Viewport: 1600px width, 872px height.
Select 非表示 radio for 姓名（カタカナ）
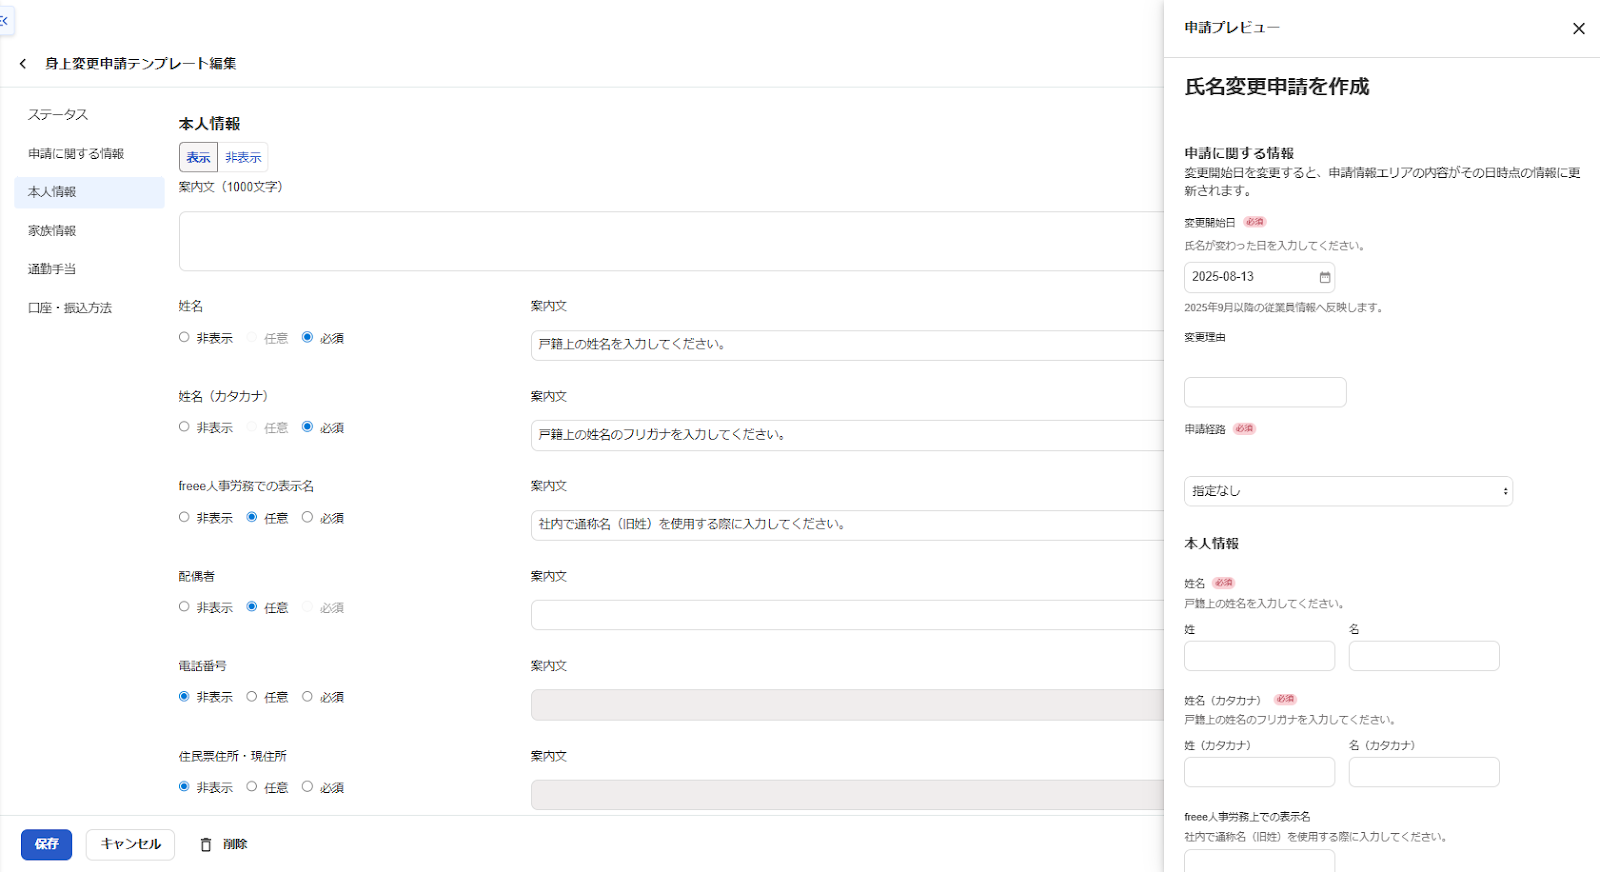(x=184, y=427)
